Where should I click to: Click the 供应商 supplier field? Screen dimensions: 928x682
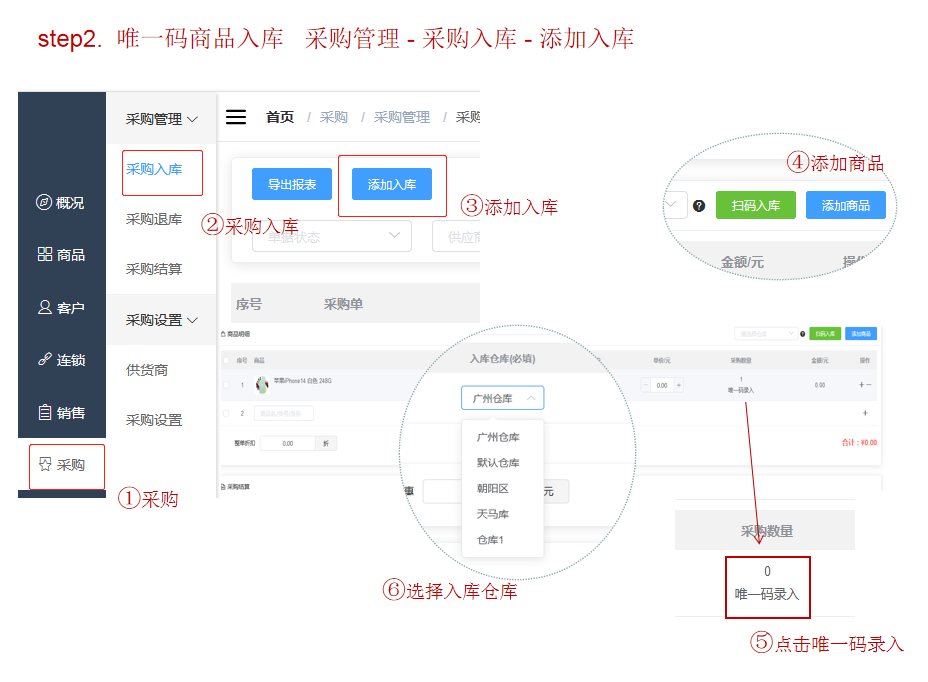click(x=456, y=236)
